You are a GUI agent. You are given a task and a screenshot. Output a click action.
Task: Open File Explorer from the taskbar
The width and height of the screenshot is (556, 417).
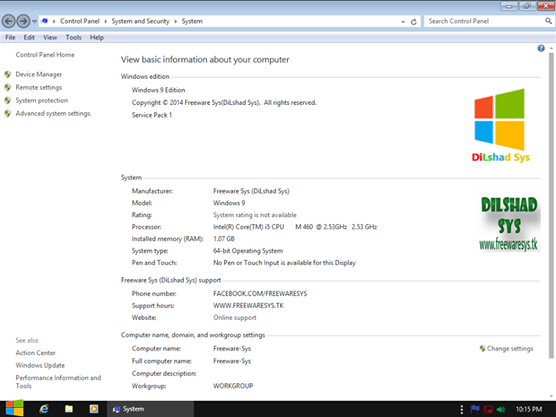click(69, 409)
